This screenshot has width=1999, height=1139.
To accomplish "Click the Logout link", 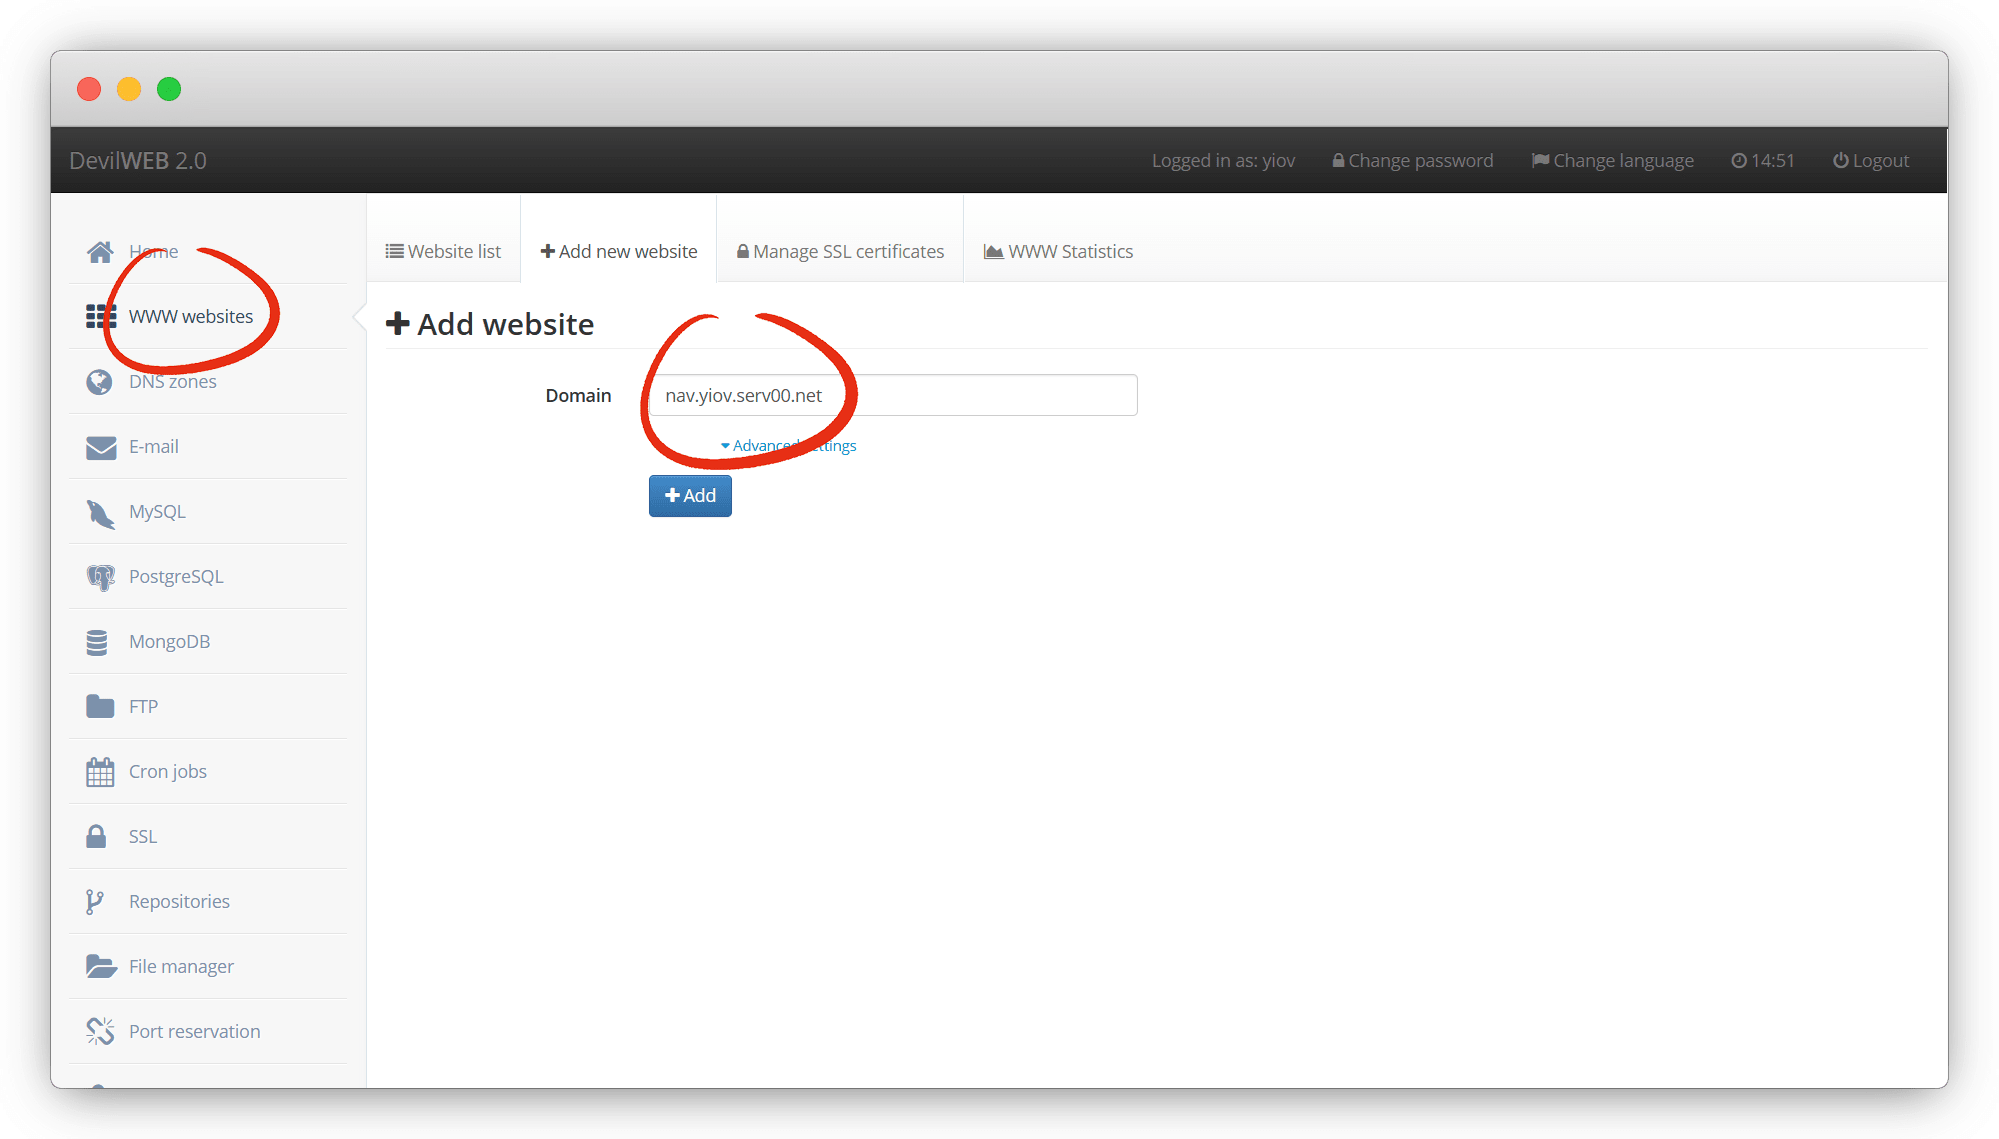I will click(1870, 161).
